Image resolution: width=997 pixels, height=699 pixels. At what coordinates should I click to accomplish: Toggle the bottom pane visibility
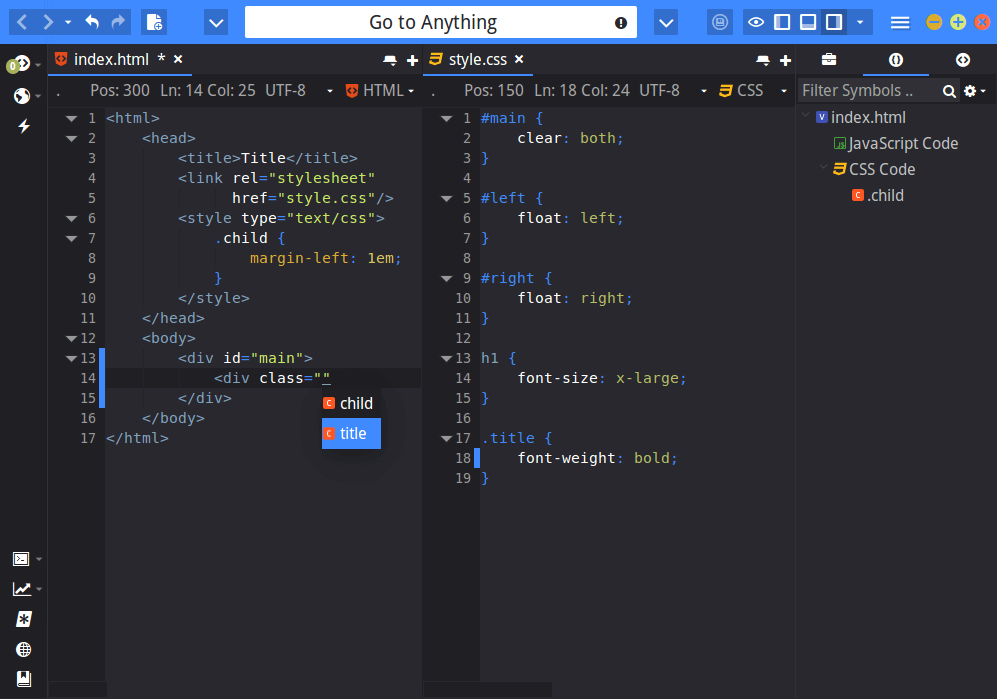[808, 22]
